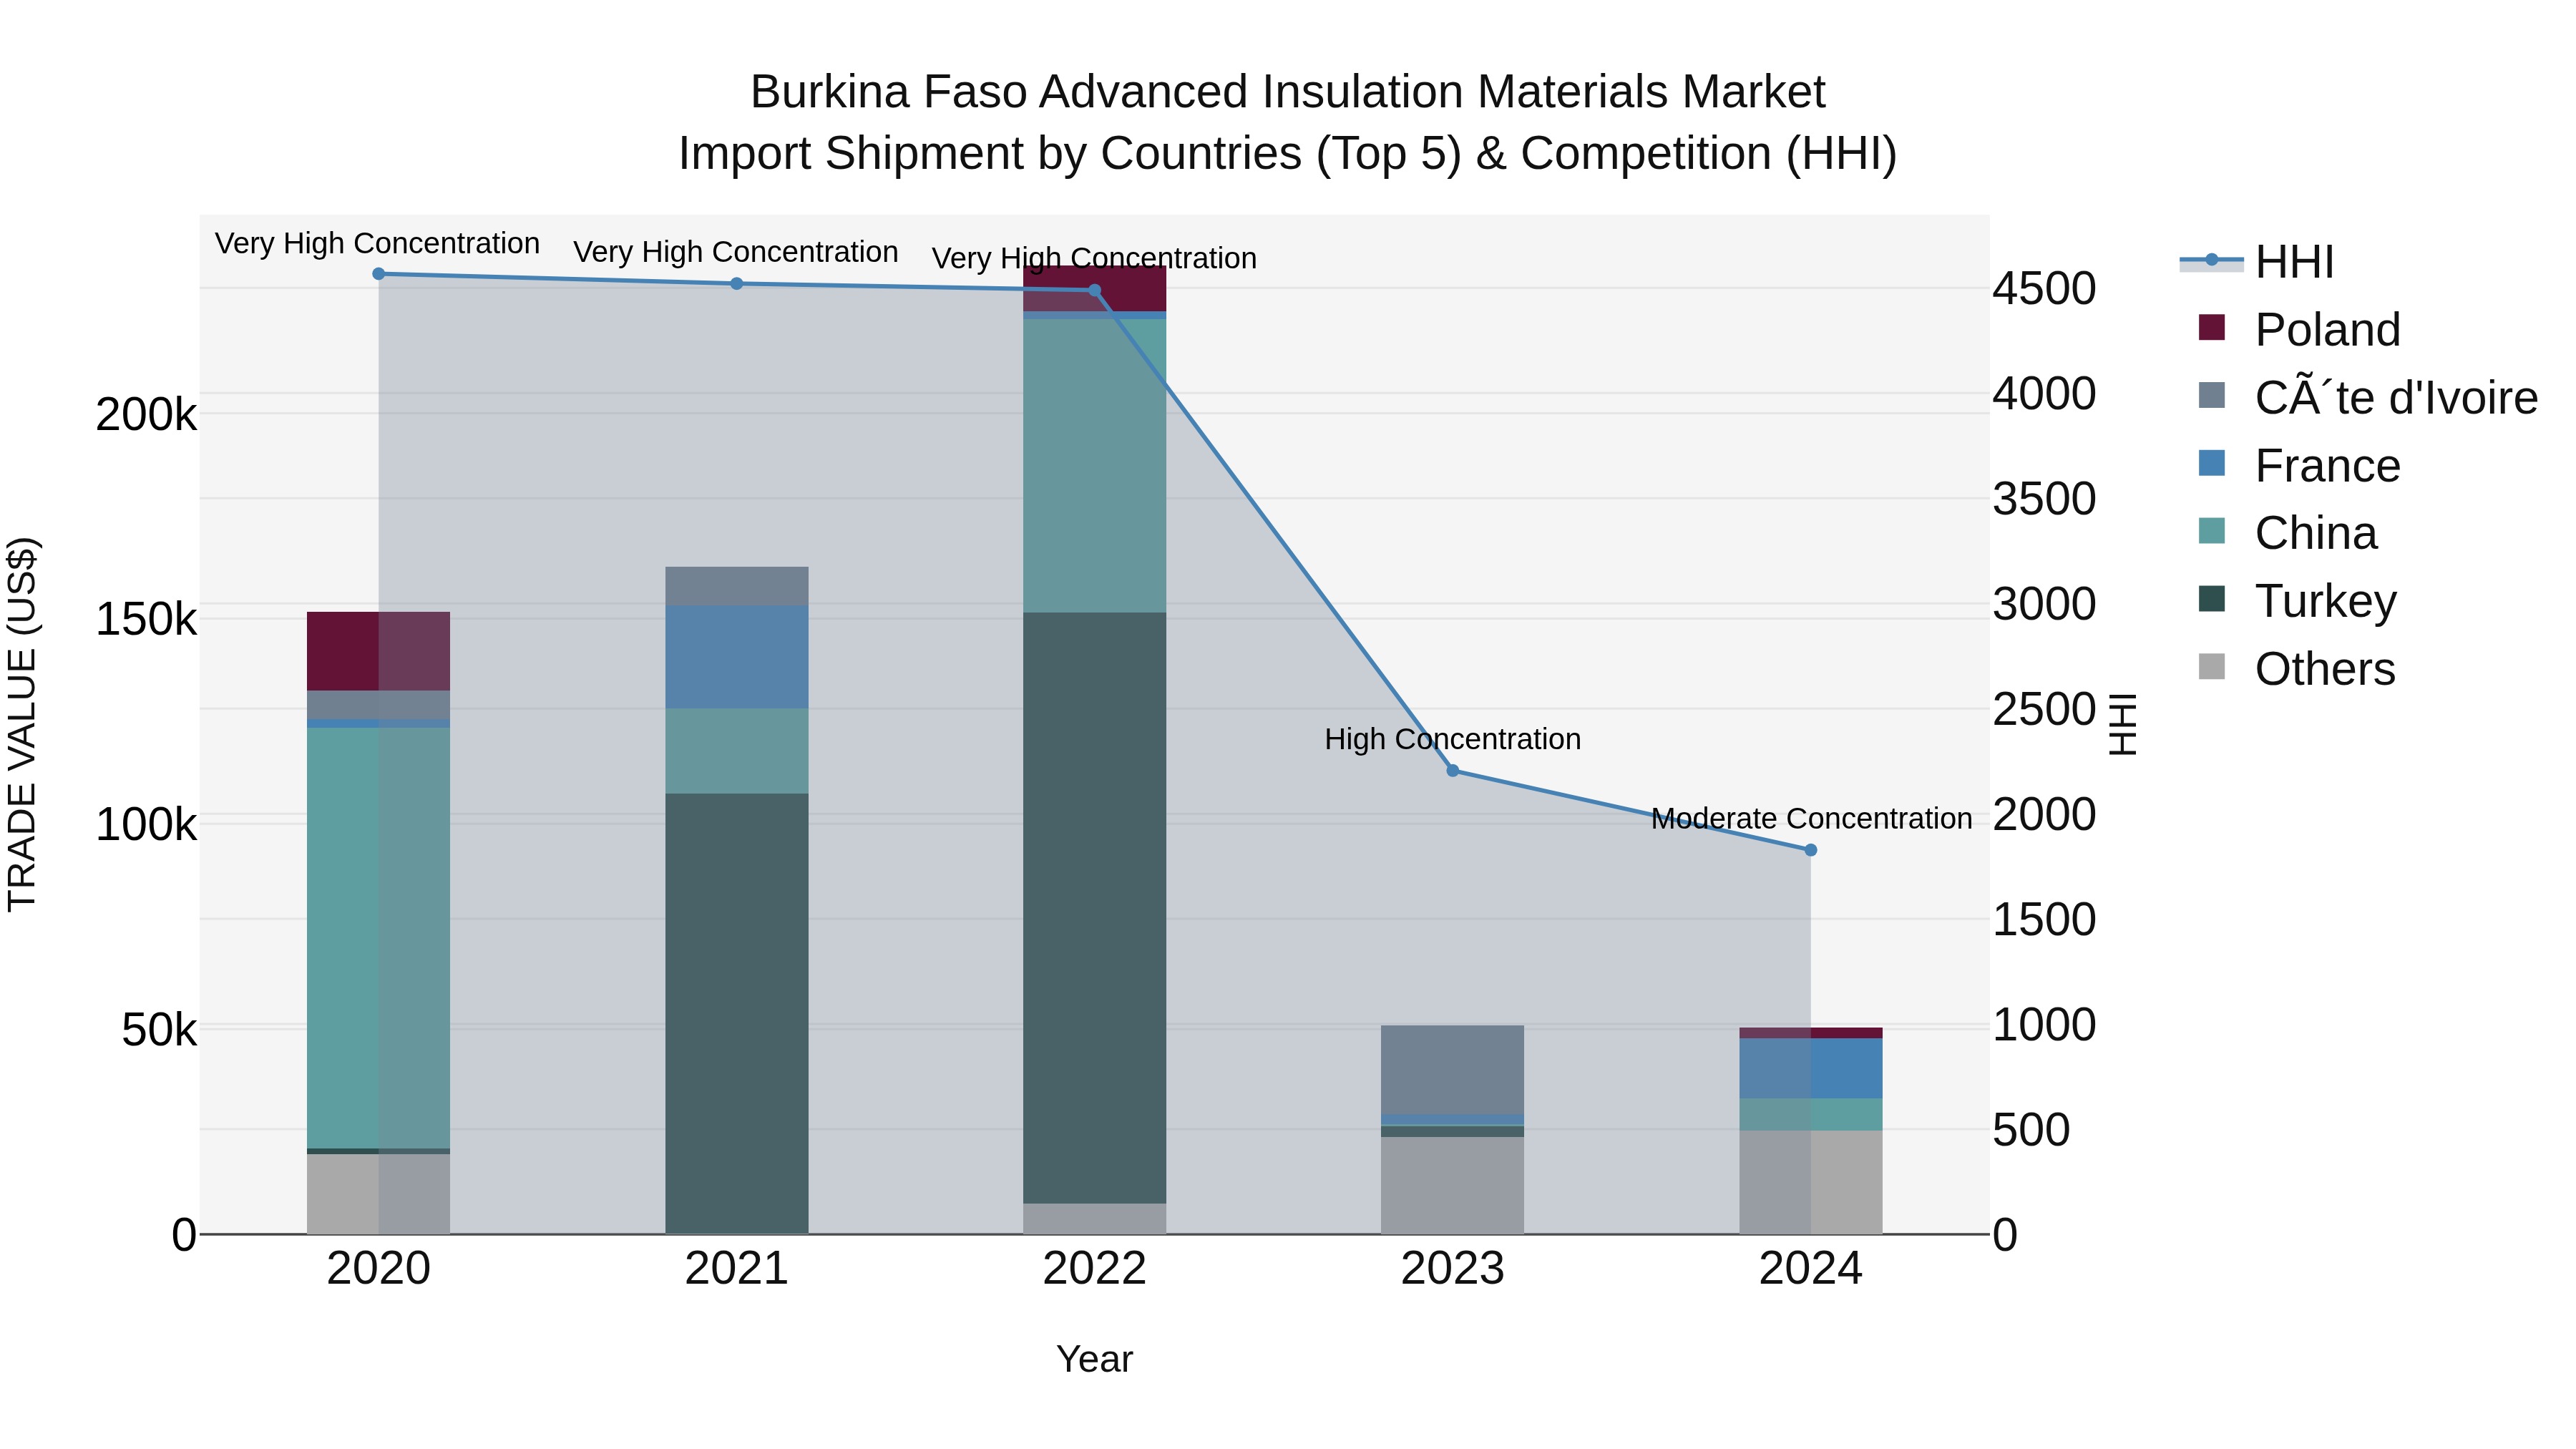Toggle the China legend entry label
Image resolution: width=2576 pixels, height=1449 pixels.
click(x=2316, y=533)
